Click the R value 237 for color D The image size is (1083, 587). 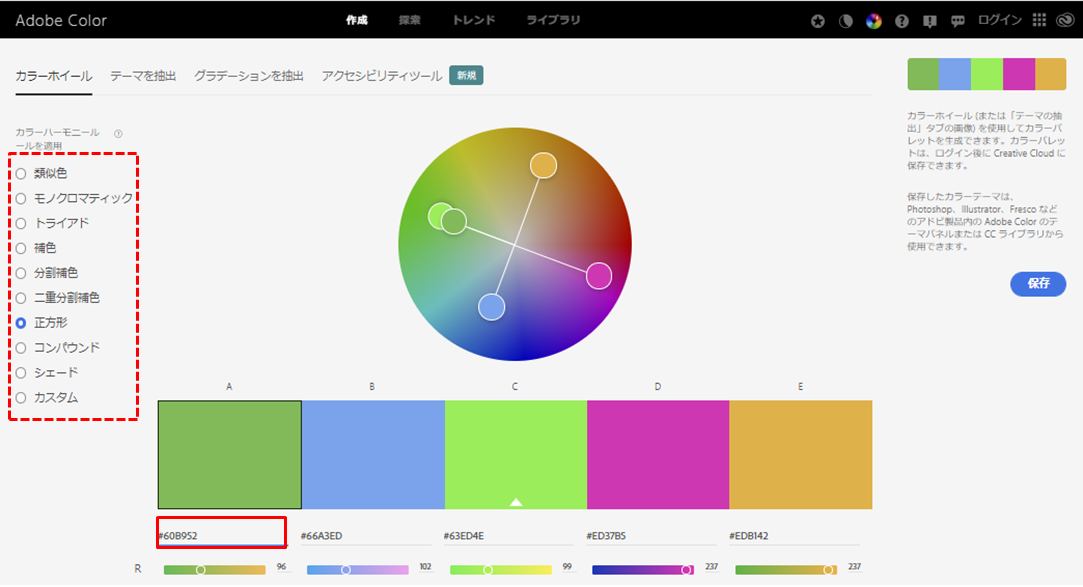coord(711,567)
